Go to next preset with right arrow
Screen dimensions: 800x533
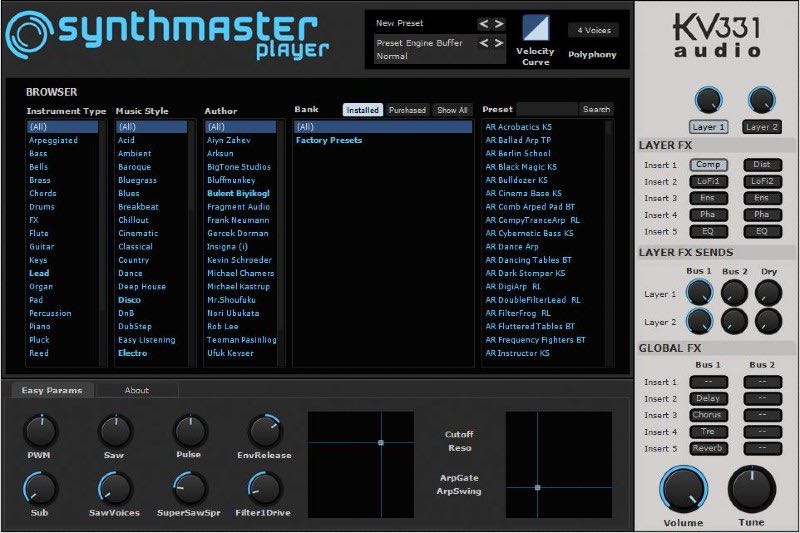[498, 23]
